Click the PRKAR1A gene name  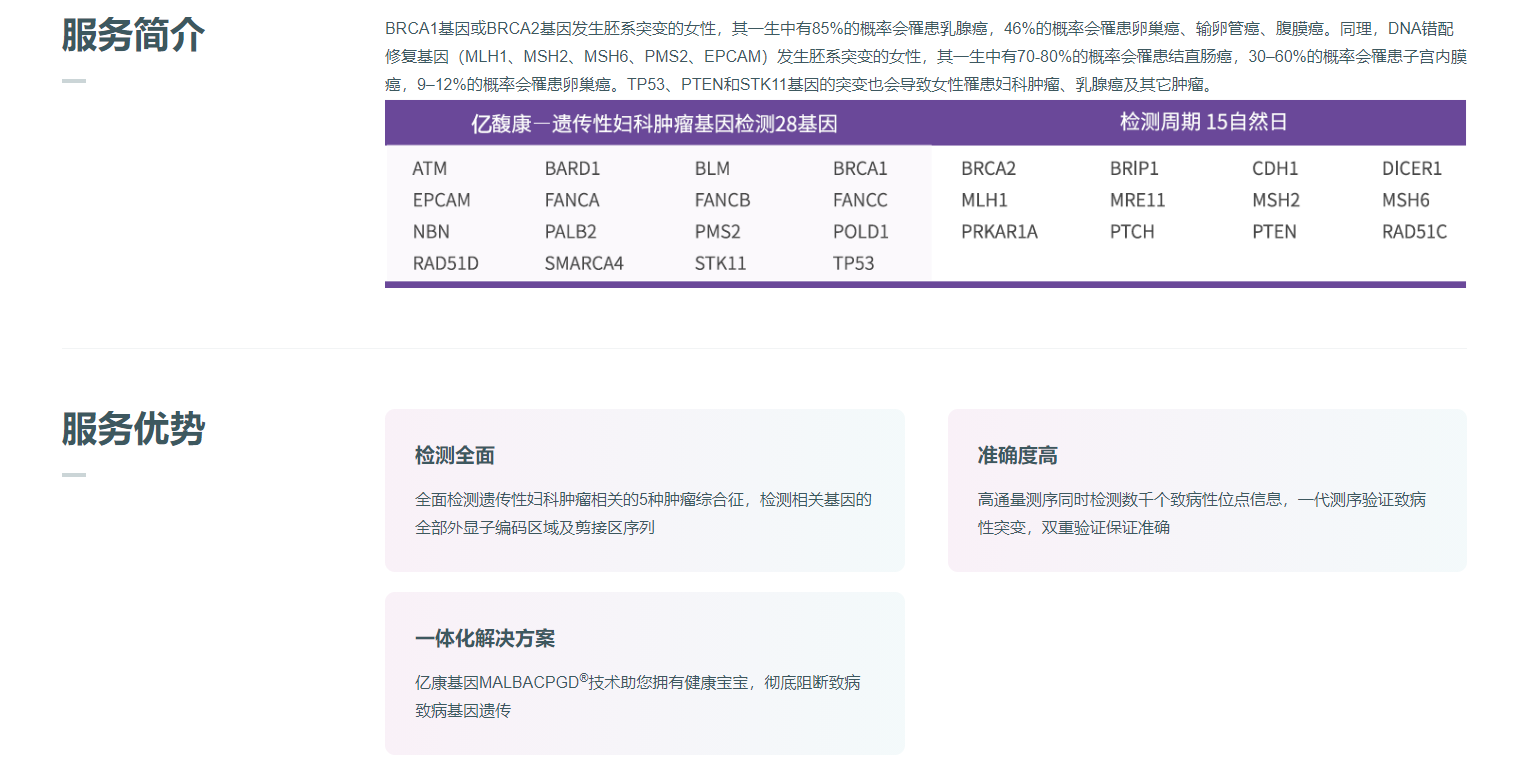999,232
